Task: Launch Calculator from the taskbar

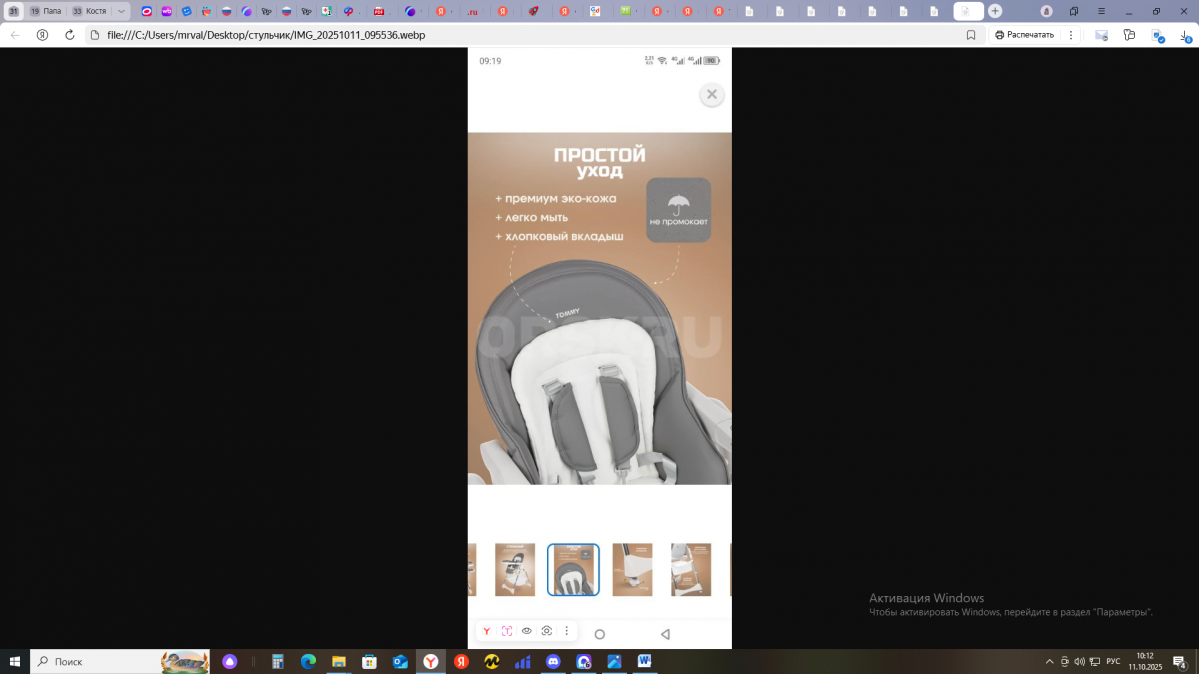Action: pyautogui.click(x=278, y=662)
